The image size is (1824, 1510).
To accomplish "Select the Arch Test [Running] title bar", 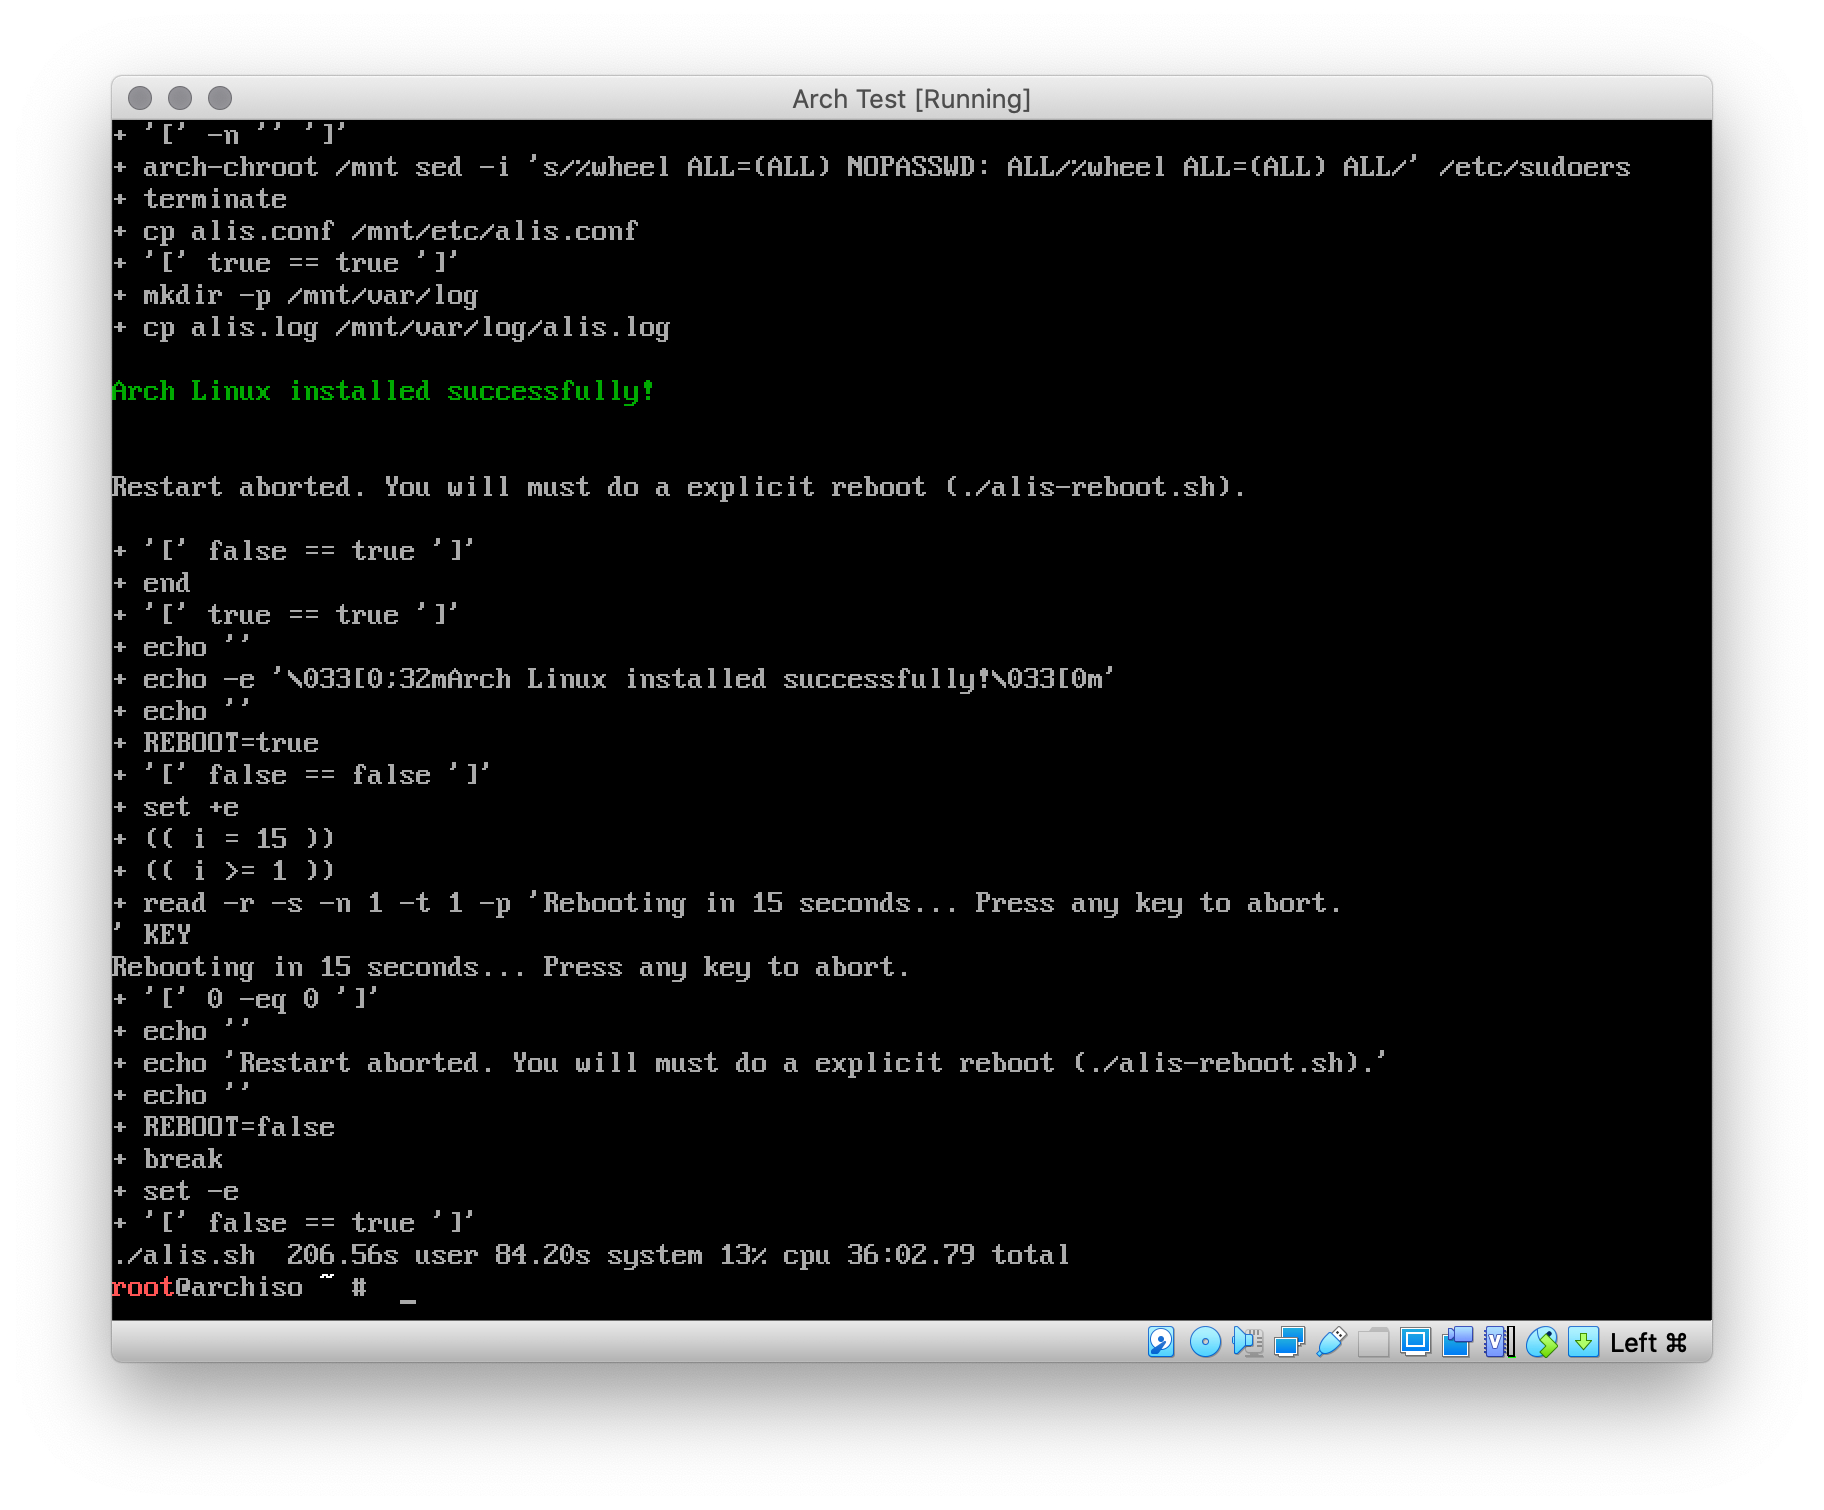I will 912,98.
